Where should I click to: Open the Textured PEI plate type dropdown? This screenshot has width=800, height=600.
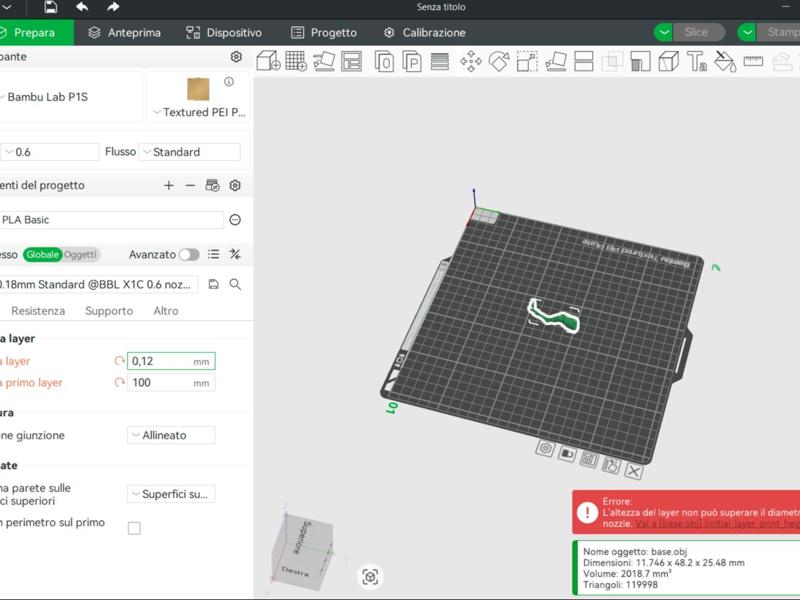click(198, 112)
